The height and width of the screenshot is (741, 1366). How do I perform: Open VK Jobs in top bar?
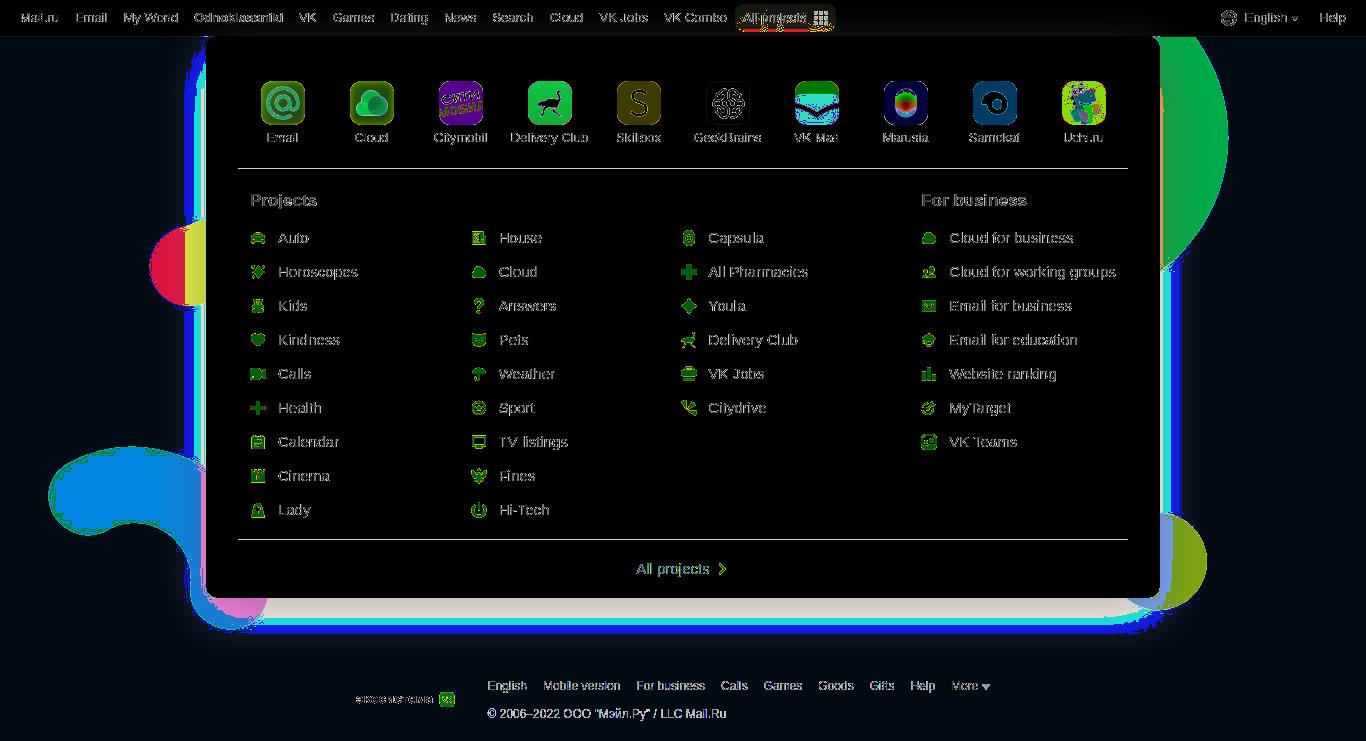pos(623,18)
